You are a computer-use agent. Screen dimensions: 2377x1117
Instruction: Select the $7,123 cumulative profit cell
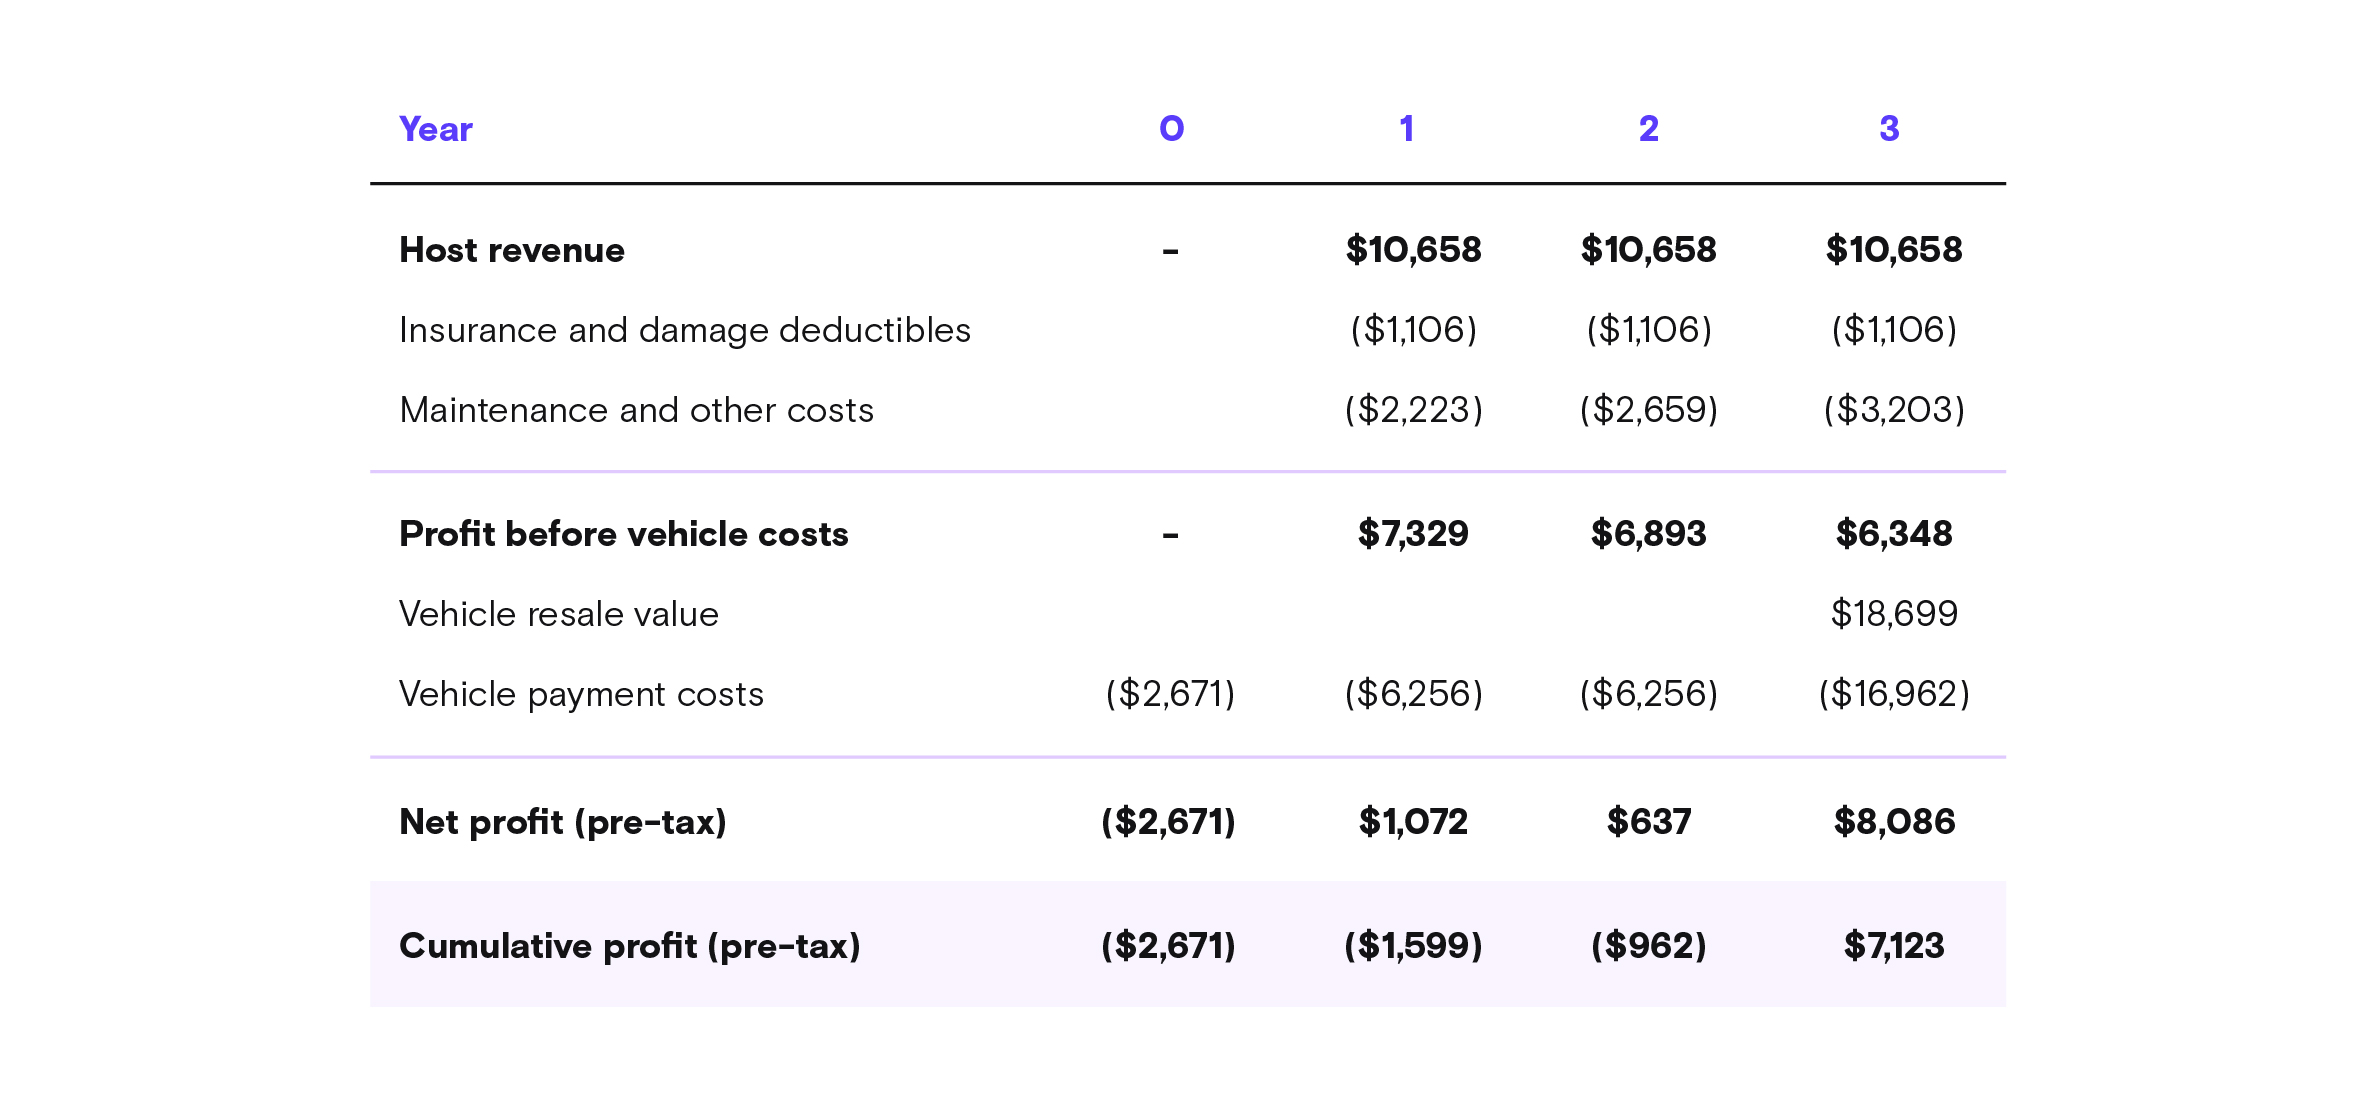pyautogui.click(x=1898, y=945)
